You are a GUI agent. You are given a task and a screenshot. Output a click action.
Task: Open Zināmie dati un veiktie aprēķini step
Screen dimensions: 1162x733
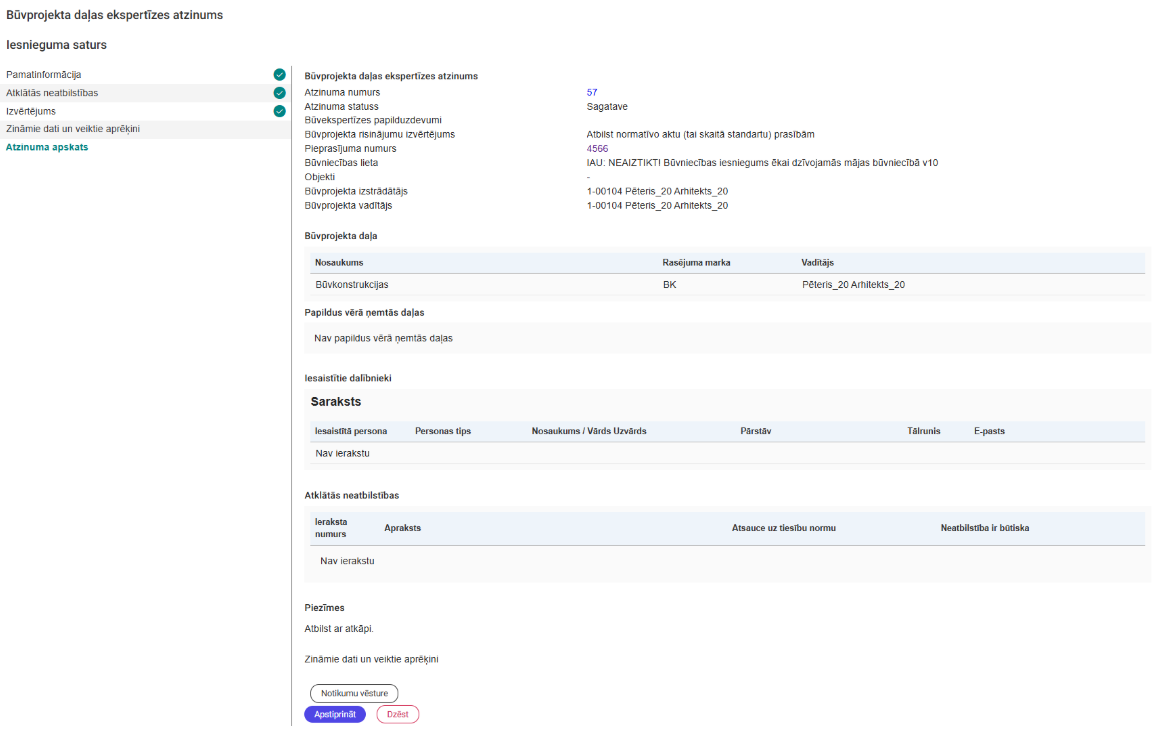pyautogui.click(x=73, y=129)
